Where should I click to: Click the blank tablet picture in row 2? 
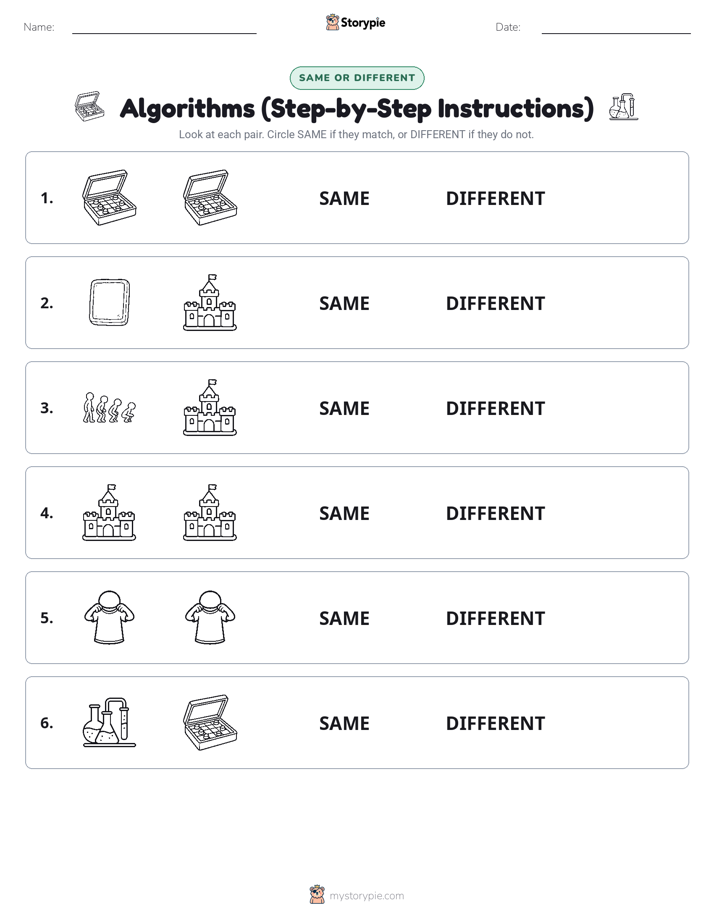109,302
